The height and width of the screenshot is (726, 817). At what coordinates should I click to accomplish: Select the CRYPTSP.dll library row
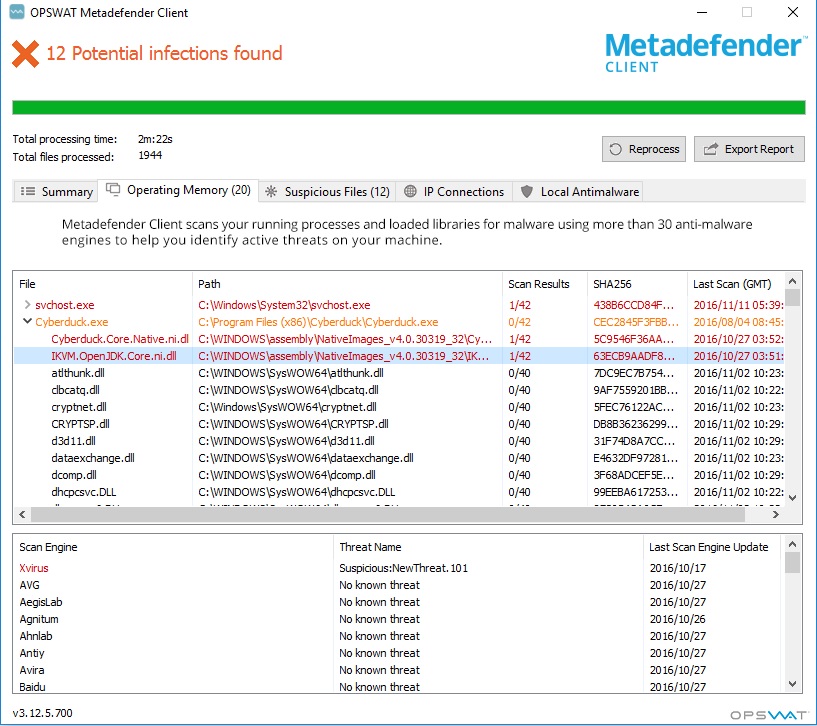(x=399, y=424)
